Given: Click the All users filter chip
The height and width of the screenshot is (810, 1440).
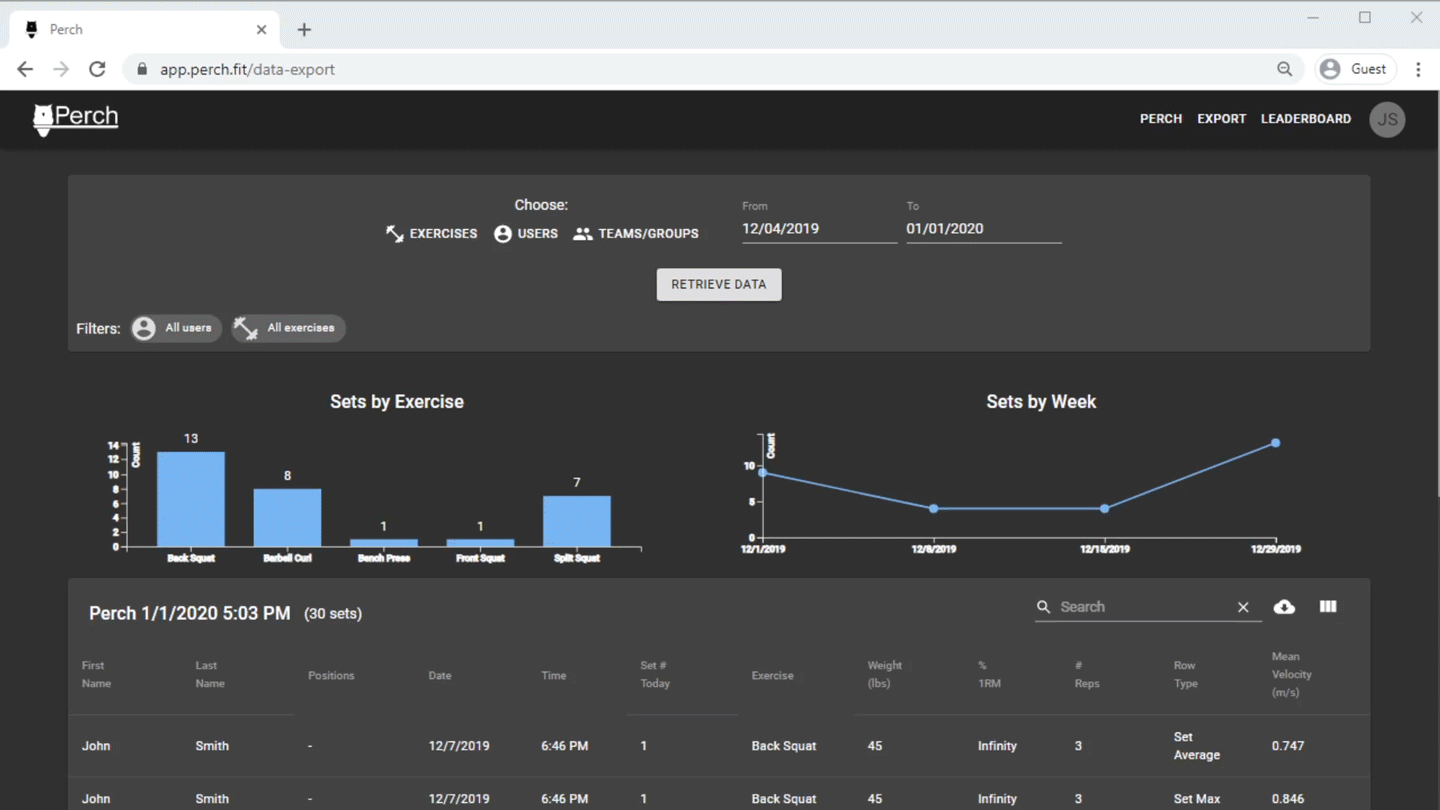Looking at the screenshot, I should [x=176, y=328].
